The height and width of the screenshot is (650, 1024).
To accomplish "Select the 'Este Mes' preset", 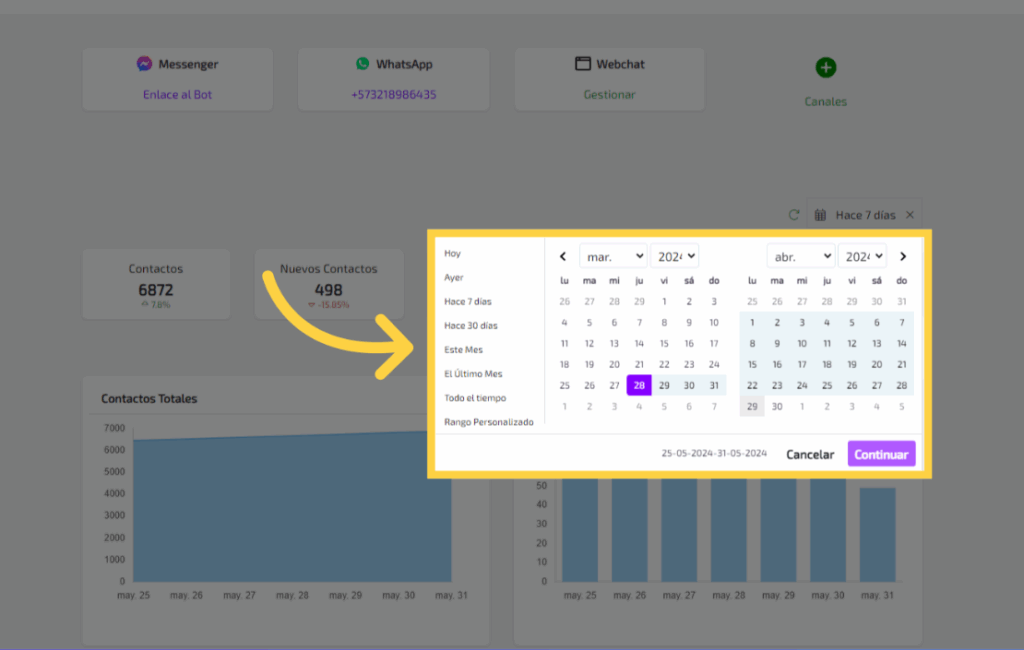I will pyautogui.click(x=463, y=350).
